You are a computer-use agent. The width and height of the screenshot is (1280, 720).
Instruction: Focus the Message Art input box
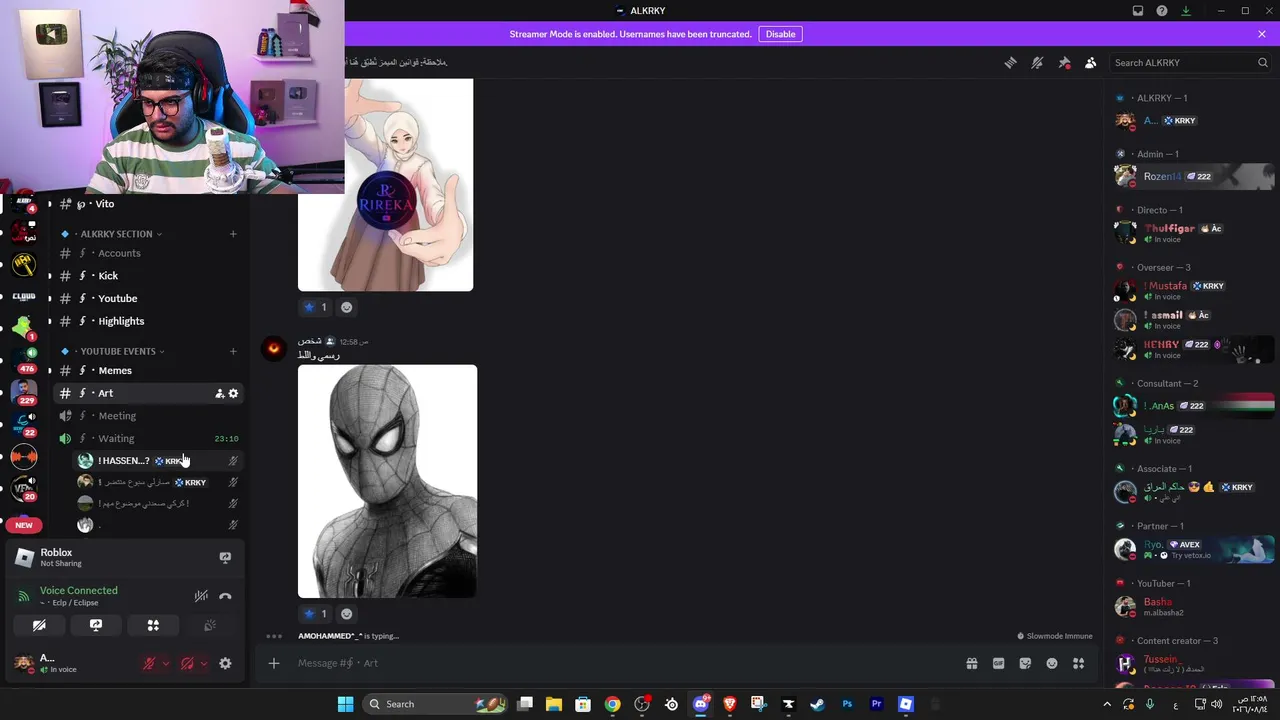(625, 663)
